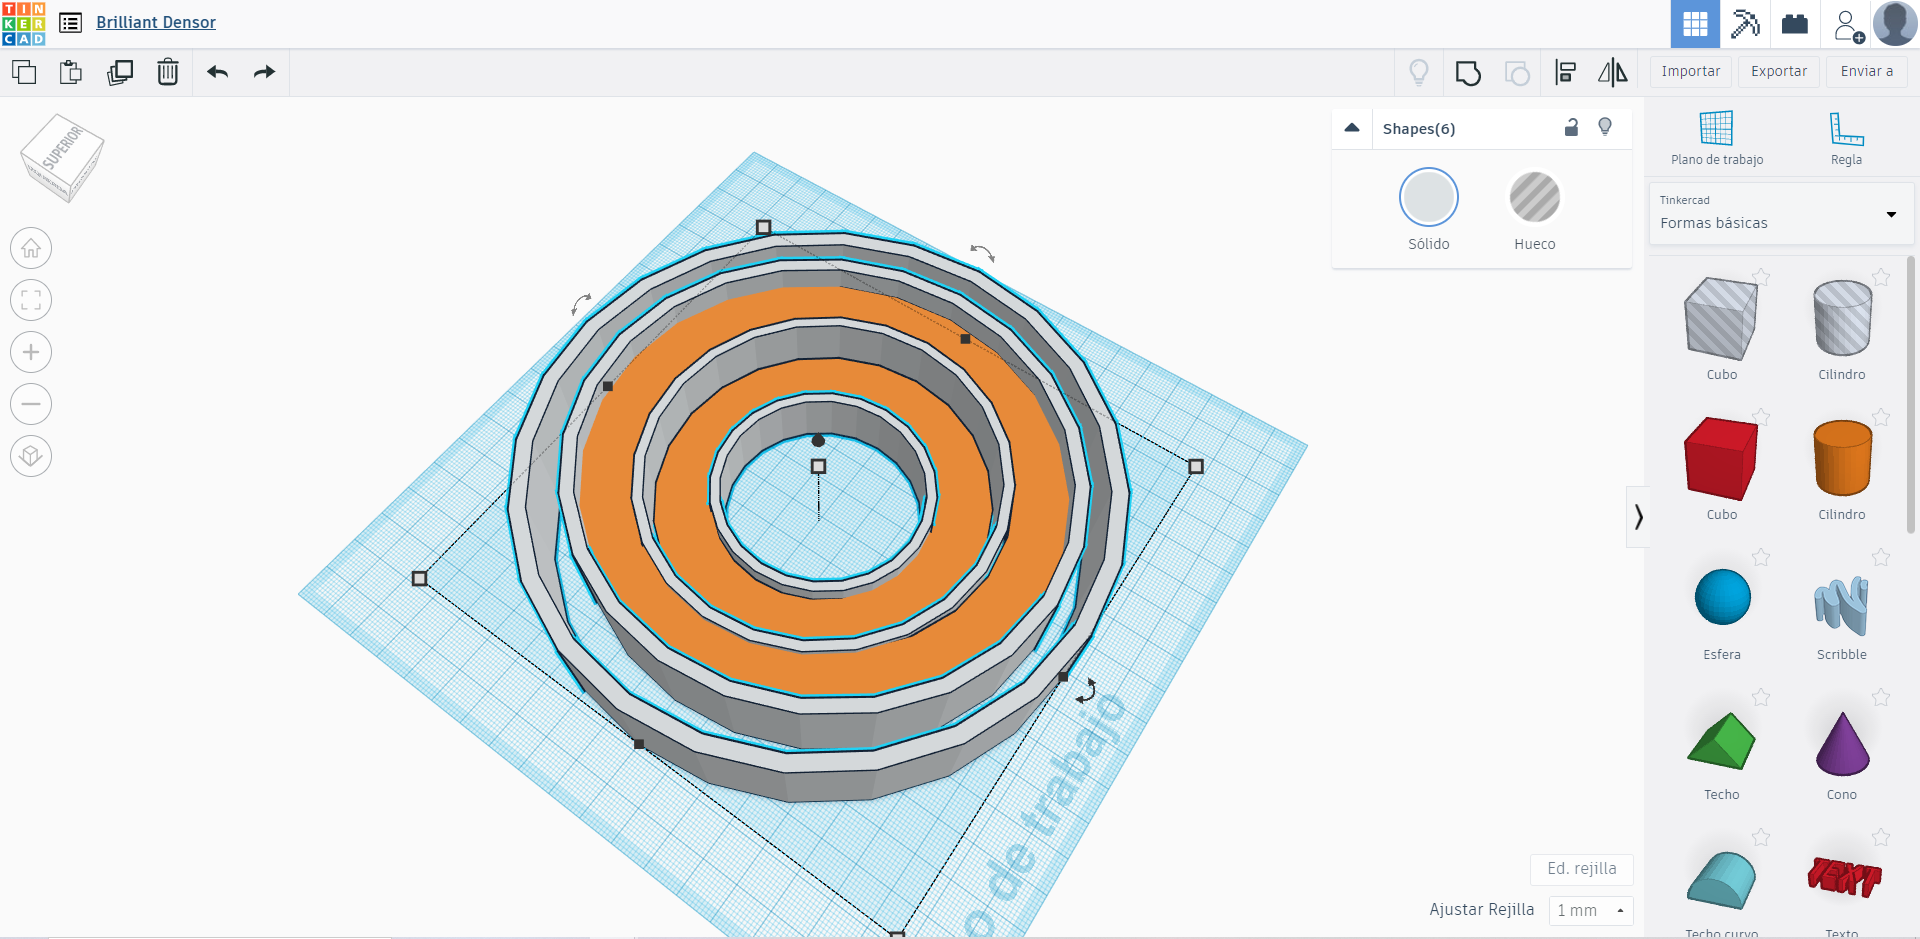Select the Regla ruler tool
The height and width of the screenshot is (939, 1920).
(x=1846, y=138)
